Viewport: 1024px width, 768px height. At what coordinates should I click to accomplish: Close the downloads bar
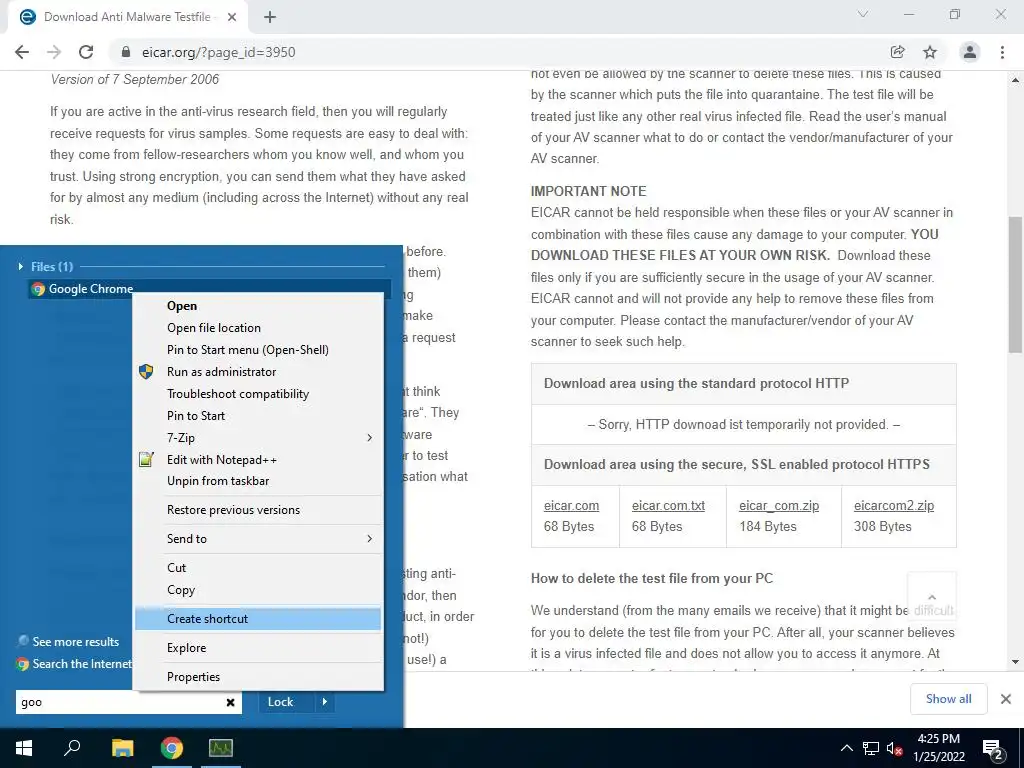coord(1006,699)
